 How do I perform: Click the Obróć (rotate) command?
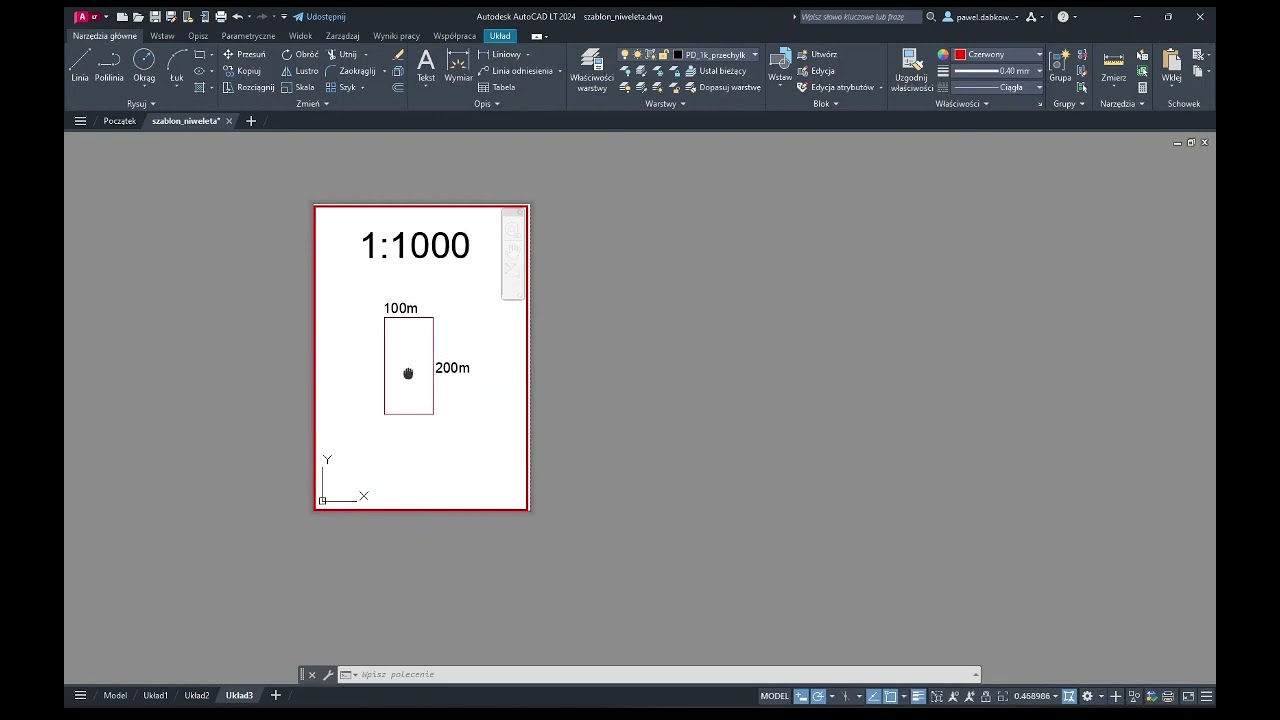(300, 55)
